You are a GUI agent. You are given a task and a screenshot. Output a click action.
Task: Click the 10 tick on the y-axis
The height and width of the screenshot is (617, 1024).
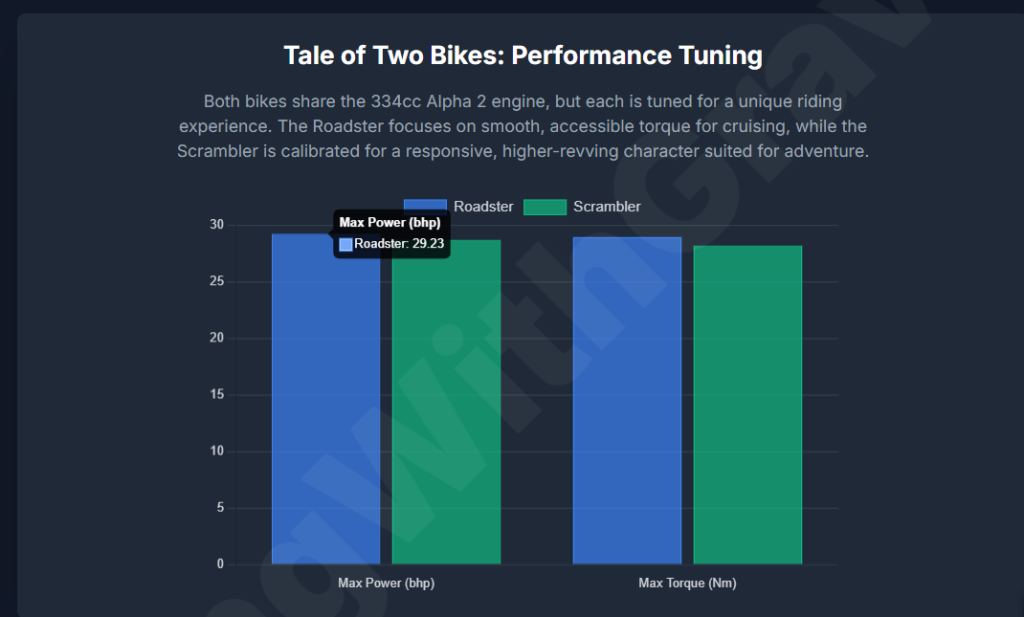[217, 451]
